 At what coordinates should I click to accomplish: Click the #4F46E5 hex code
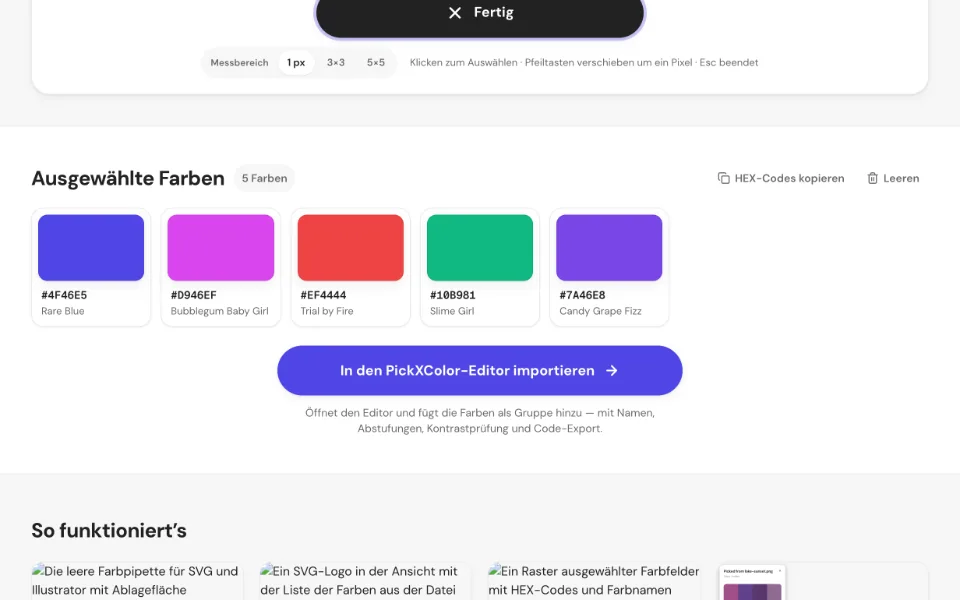64,295
